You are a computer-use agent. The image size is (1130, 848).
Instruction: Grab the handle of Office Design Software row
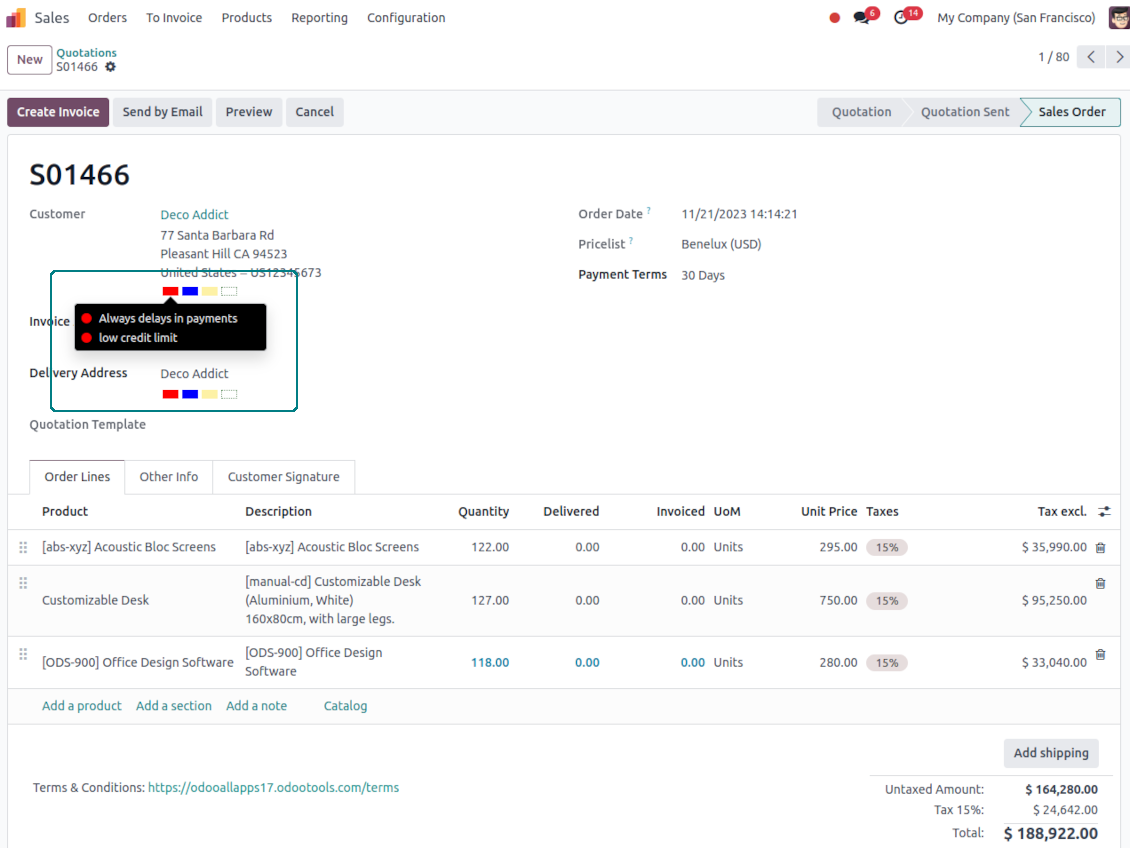coord(23,654)
